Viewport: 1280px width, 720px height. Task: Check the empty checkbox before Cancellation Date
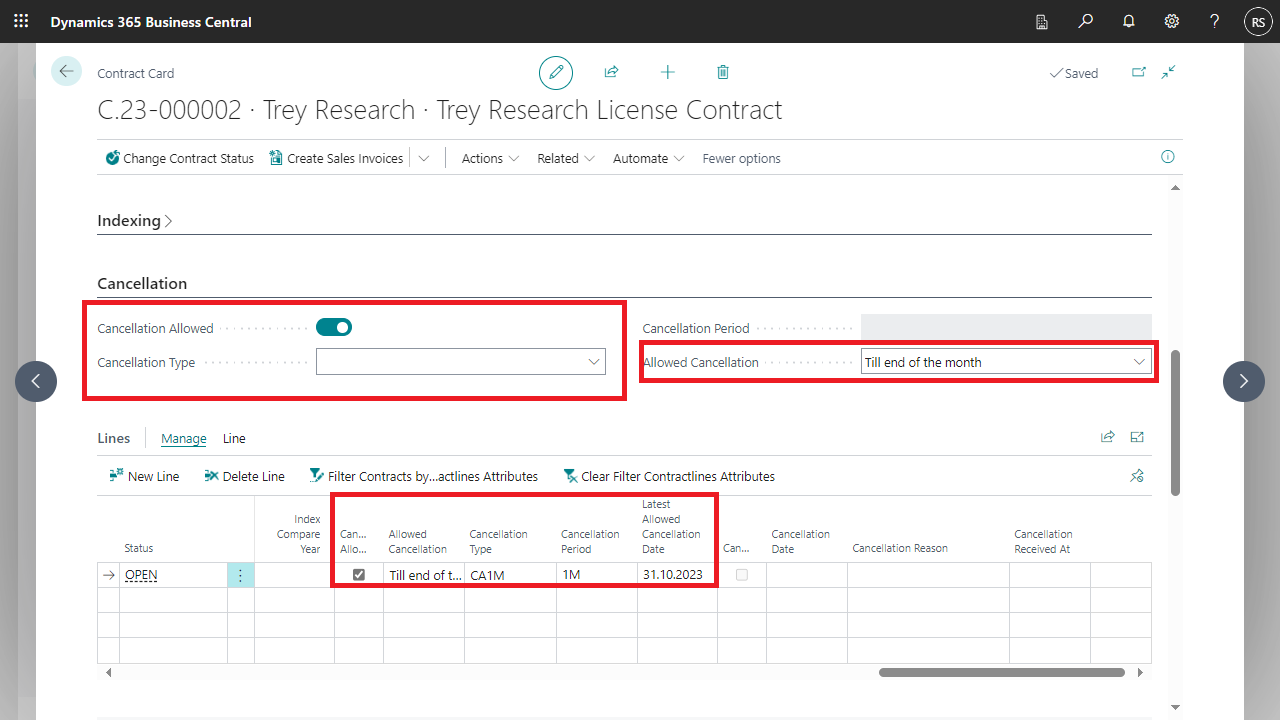(741, 575)
